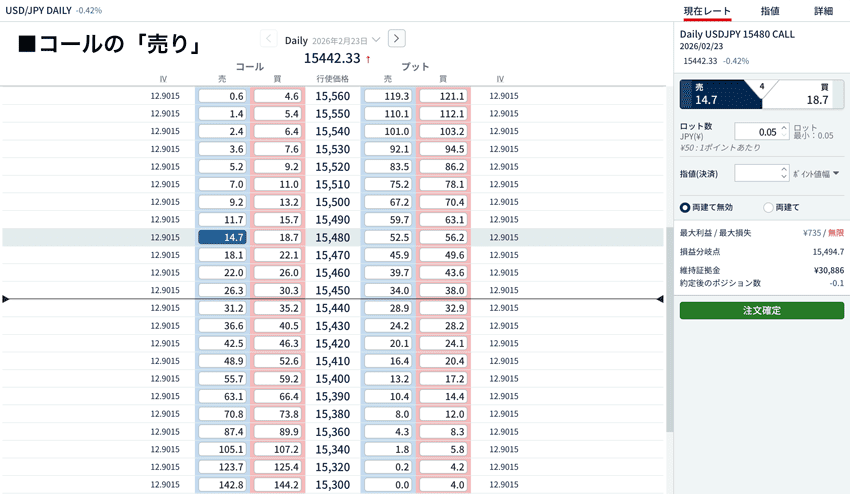
Task: Switch to the 指値 tab
Action: pyautogui.click(x=770, y=10)
